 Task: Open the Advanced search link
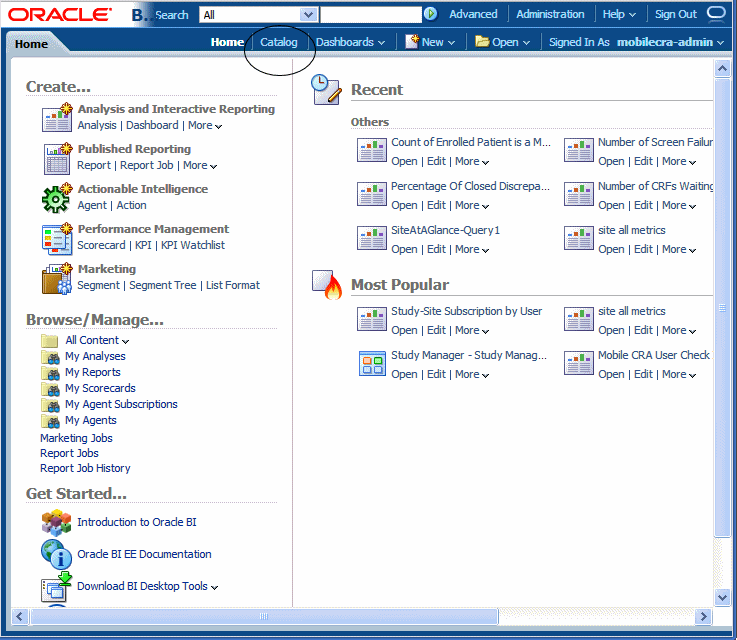tap(473, 14)
